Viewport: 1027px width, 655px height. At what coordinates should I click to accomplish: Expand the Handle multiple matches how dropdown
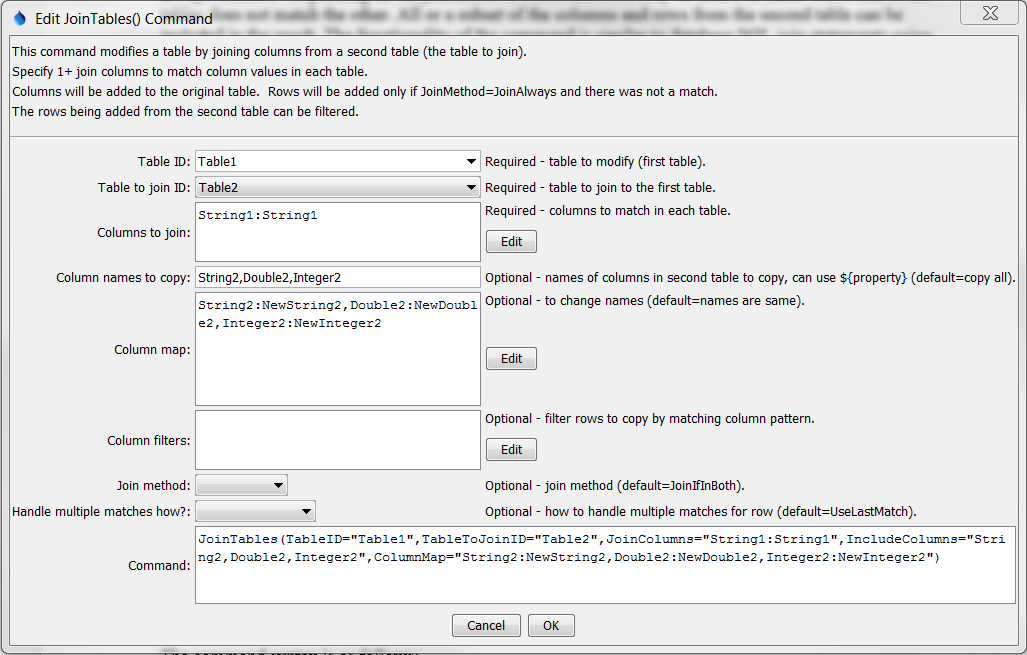(x=255, y=512)
